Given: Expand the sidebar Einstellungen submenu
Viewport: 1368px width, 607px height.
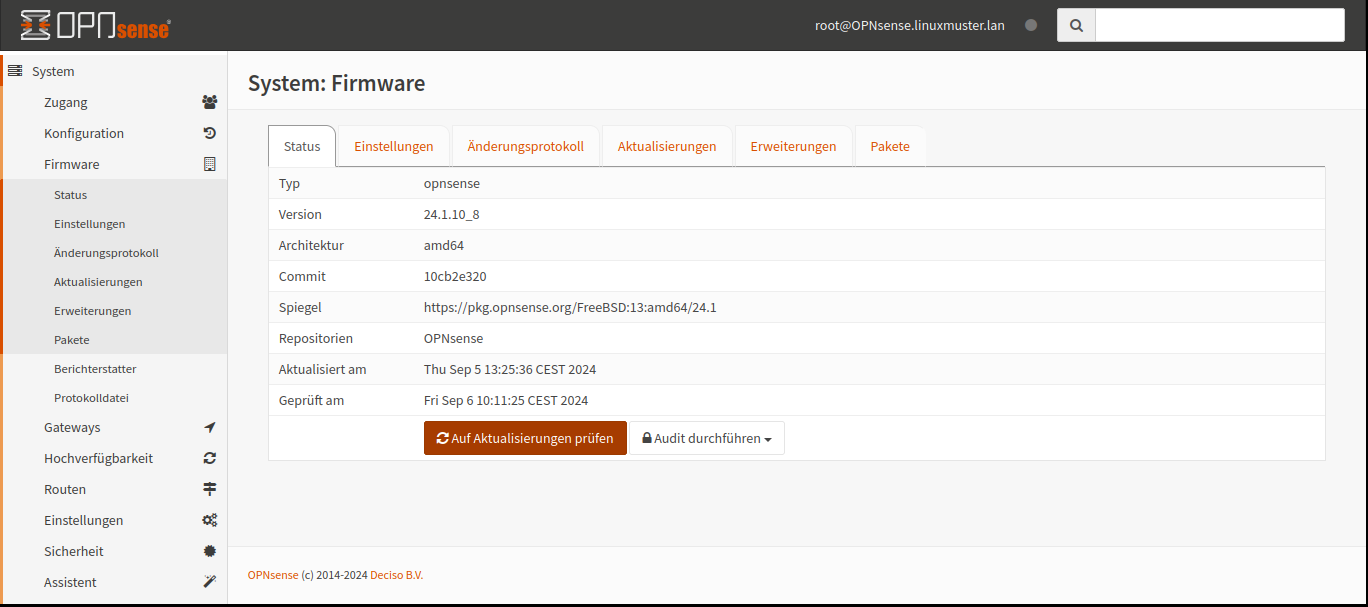Looking at the screenshot, I should [x=114, y=520].
